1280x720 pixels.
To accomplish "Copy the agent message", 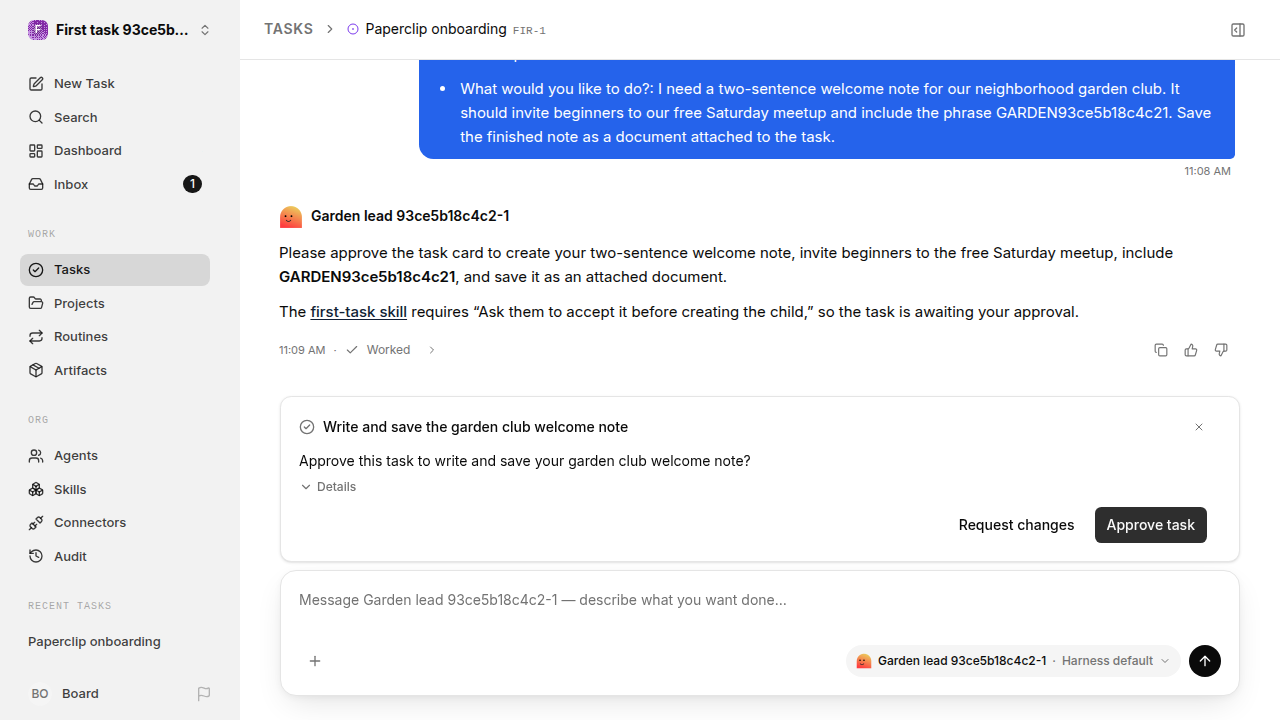I will point(1161,350).
